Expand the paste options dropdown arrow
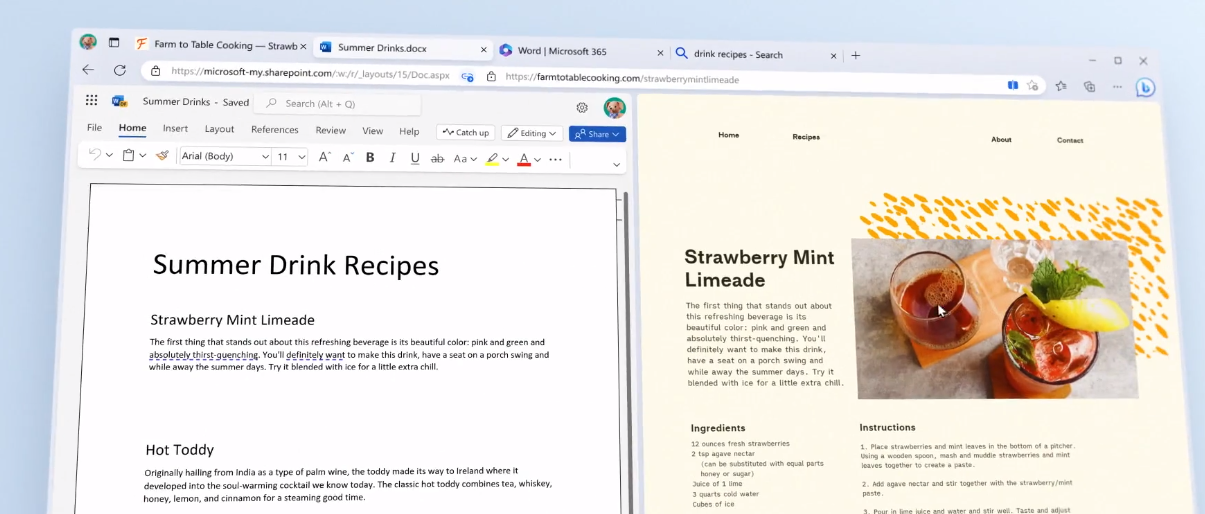1205x514 pixels. [x=143, y=156]
